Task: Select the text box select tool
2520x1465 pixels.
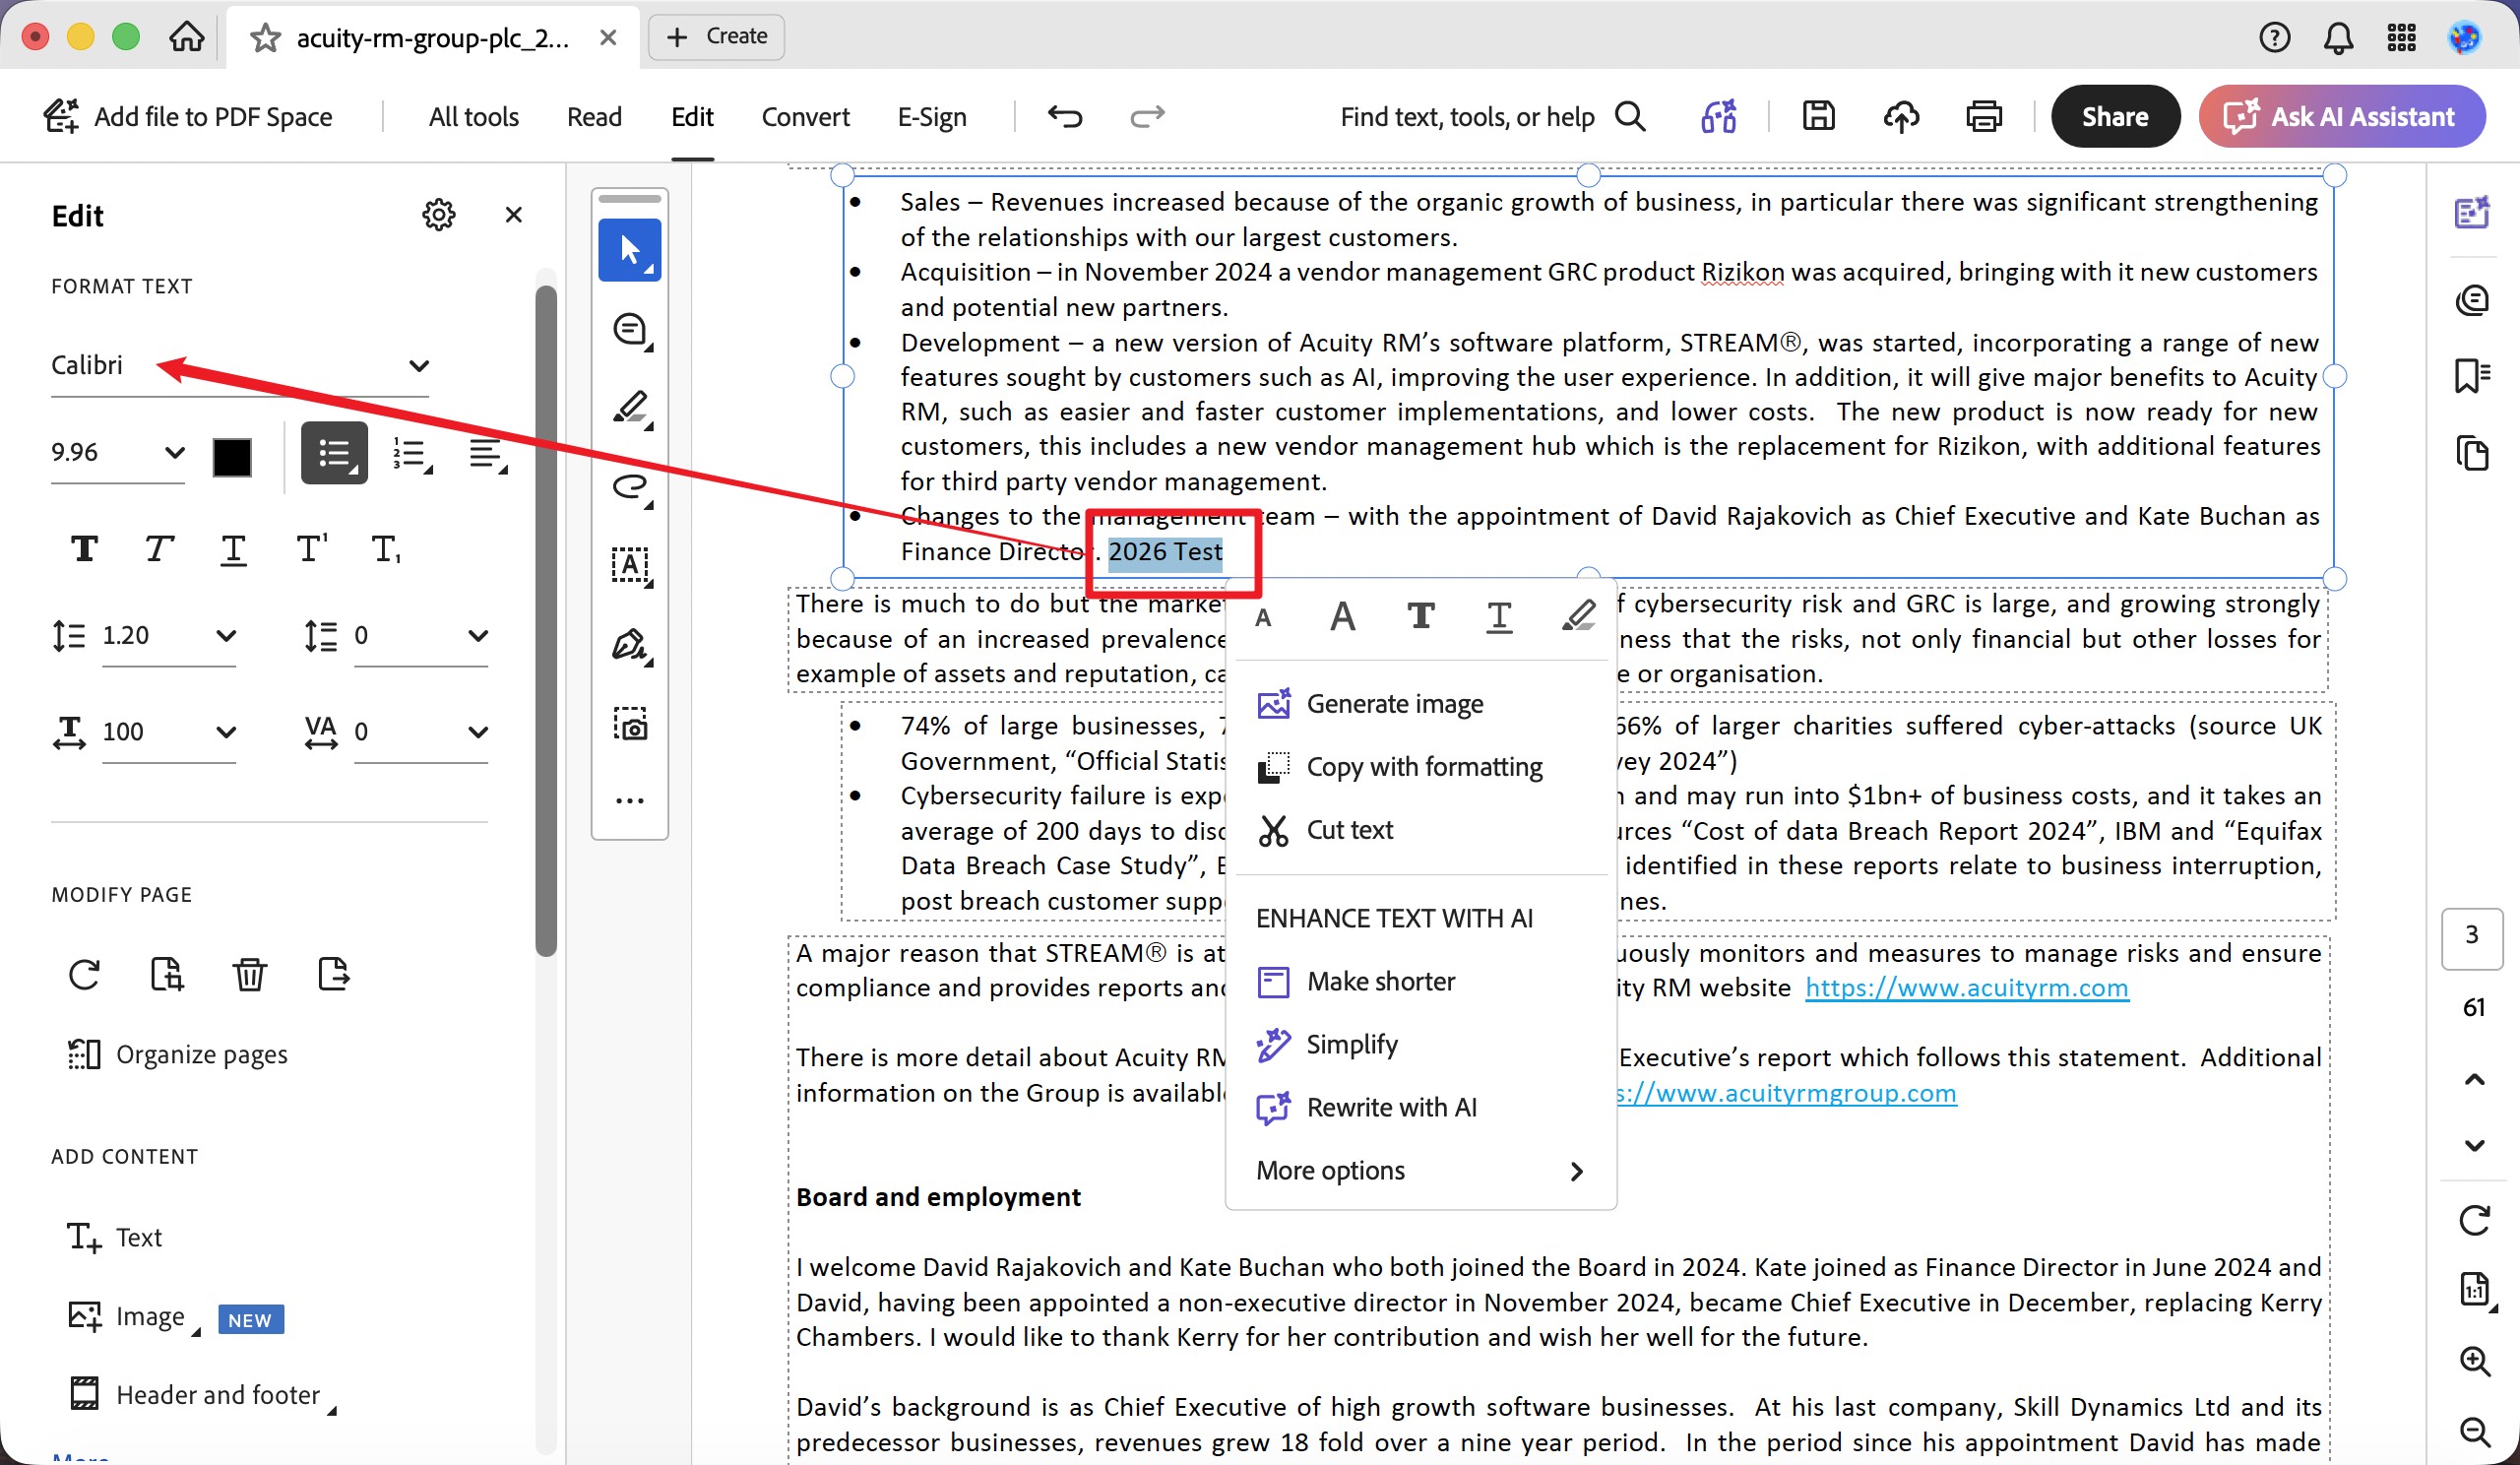Action: [x=631, y=566]
